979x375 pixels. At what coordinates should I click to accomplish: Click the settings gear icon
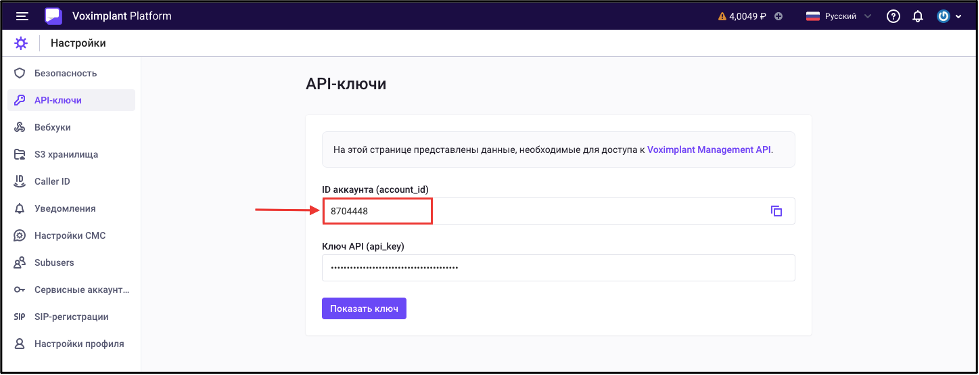[21, 43]
